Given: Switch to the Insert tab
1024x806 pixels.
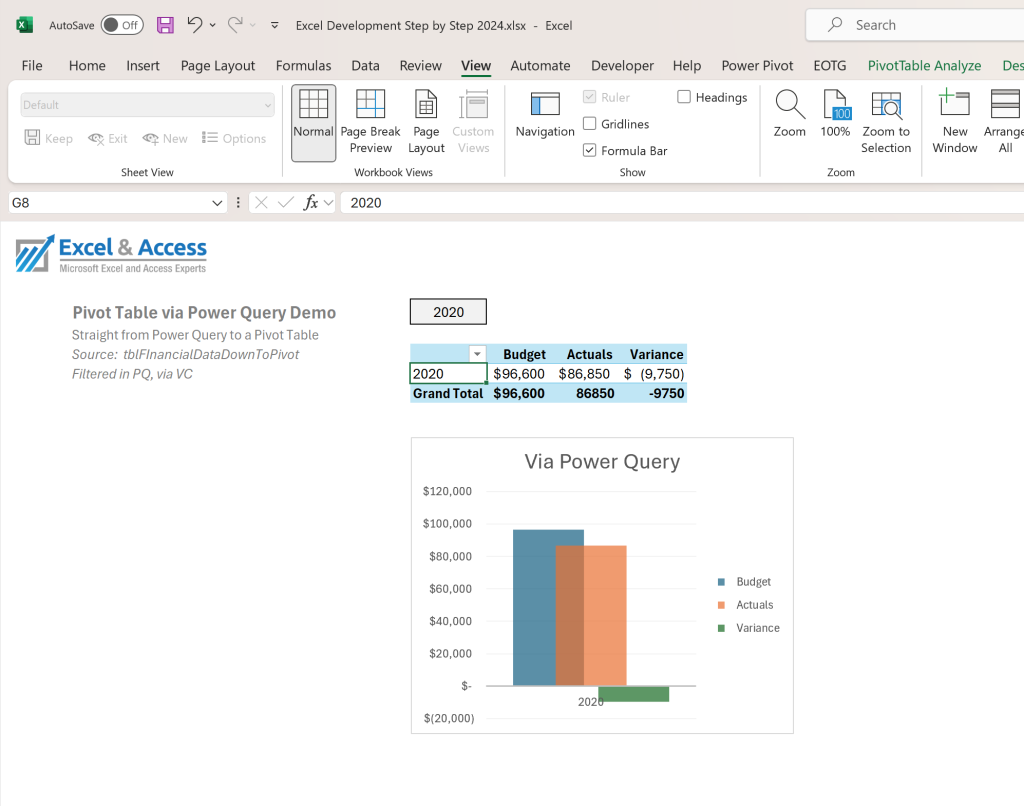Looking at the screenshot, I should point(142,65).
